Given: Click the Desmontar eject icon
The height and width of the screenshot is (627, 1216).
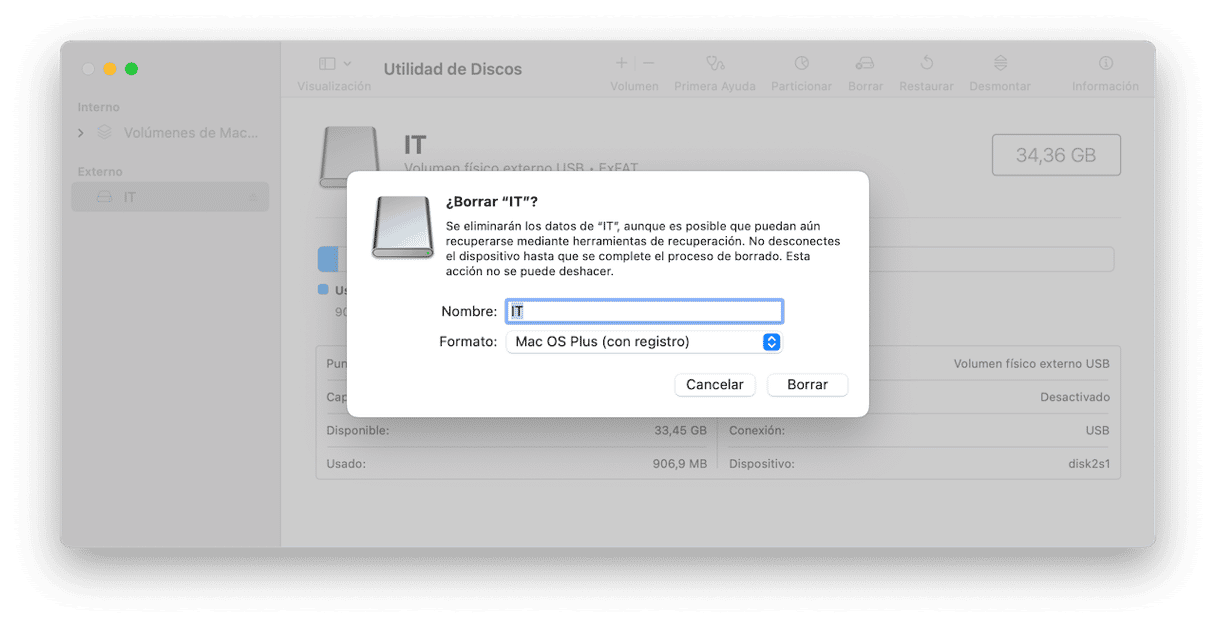Looking at the screenshot, I should pyautogui.click(x=1000, y=63).
